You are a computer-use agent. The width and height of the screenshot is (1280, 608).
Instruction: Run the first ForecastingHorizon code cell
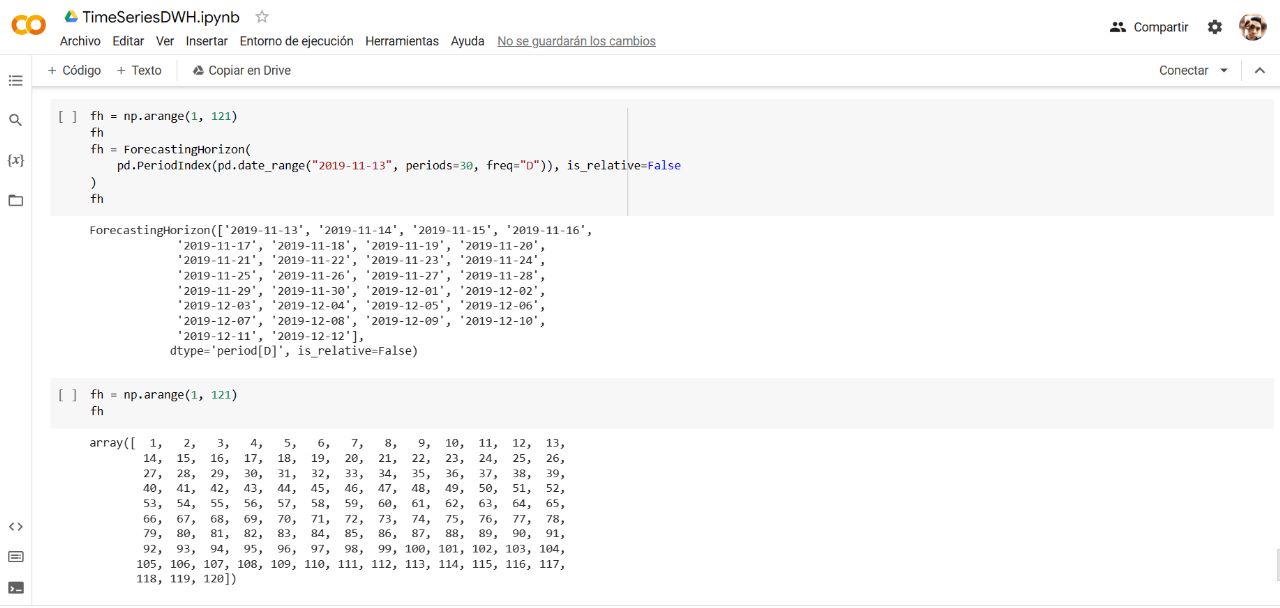pos(67,117)
